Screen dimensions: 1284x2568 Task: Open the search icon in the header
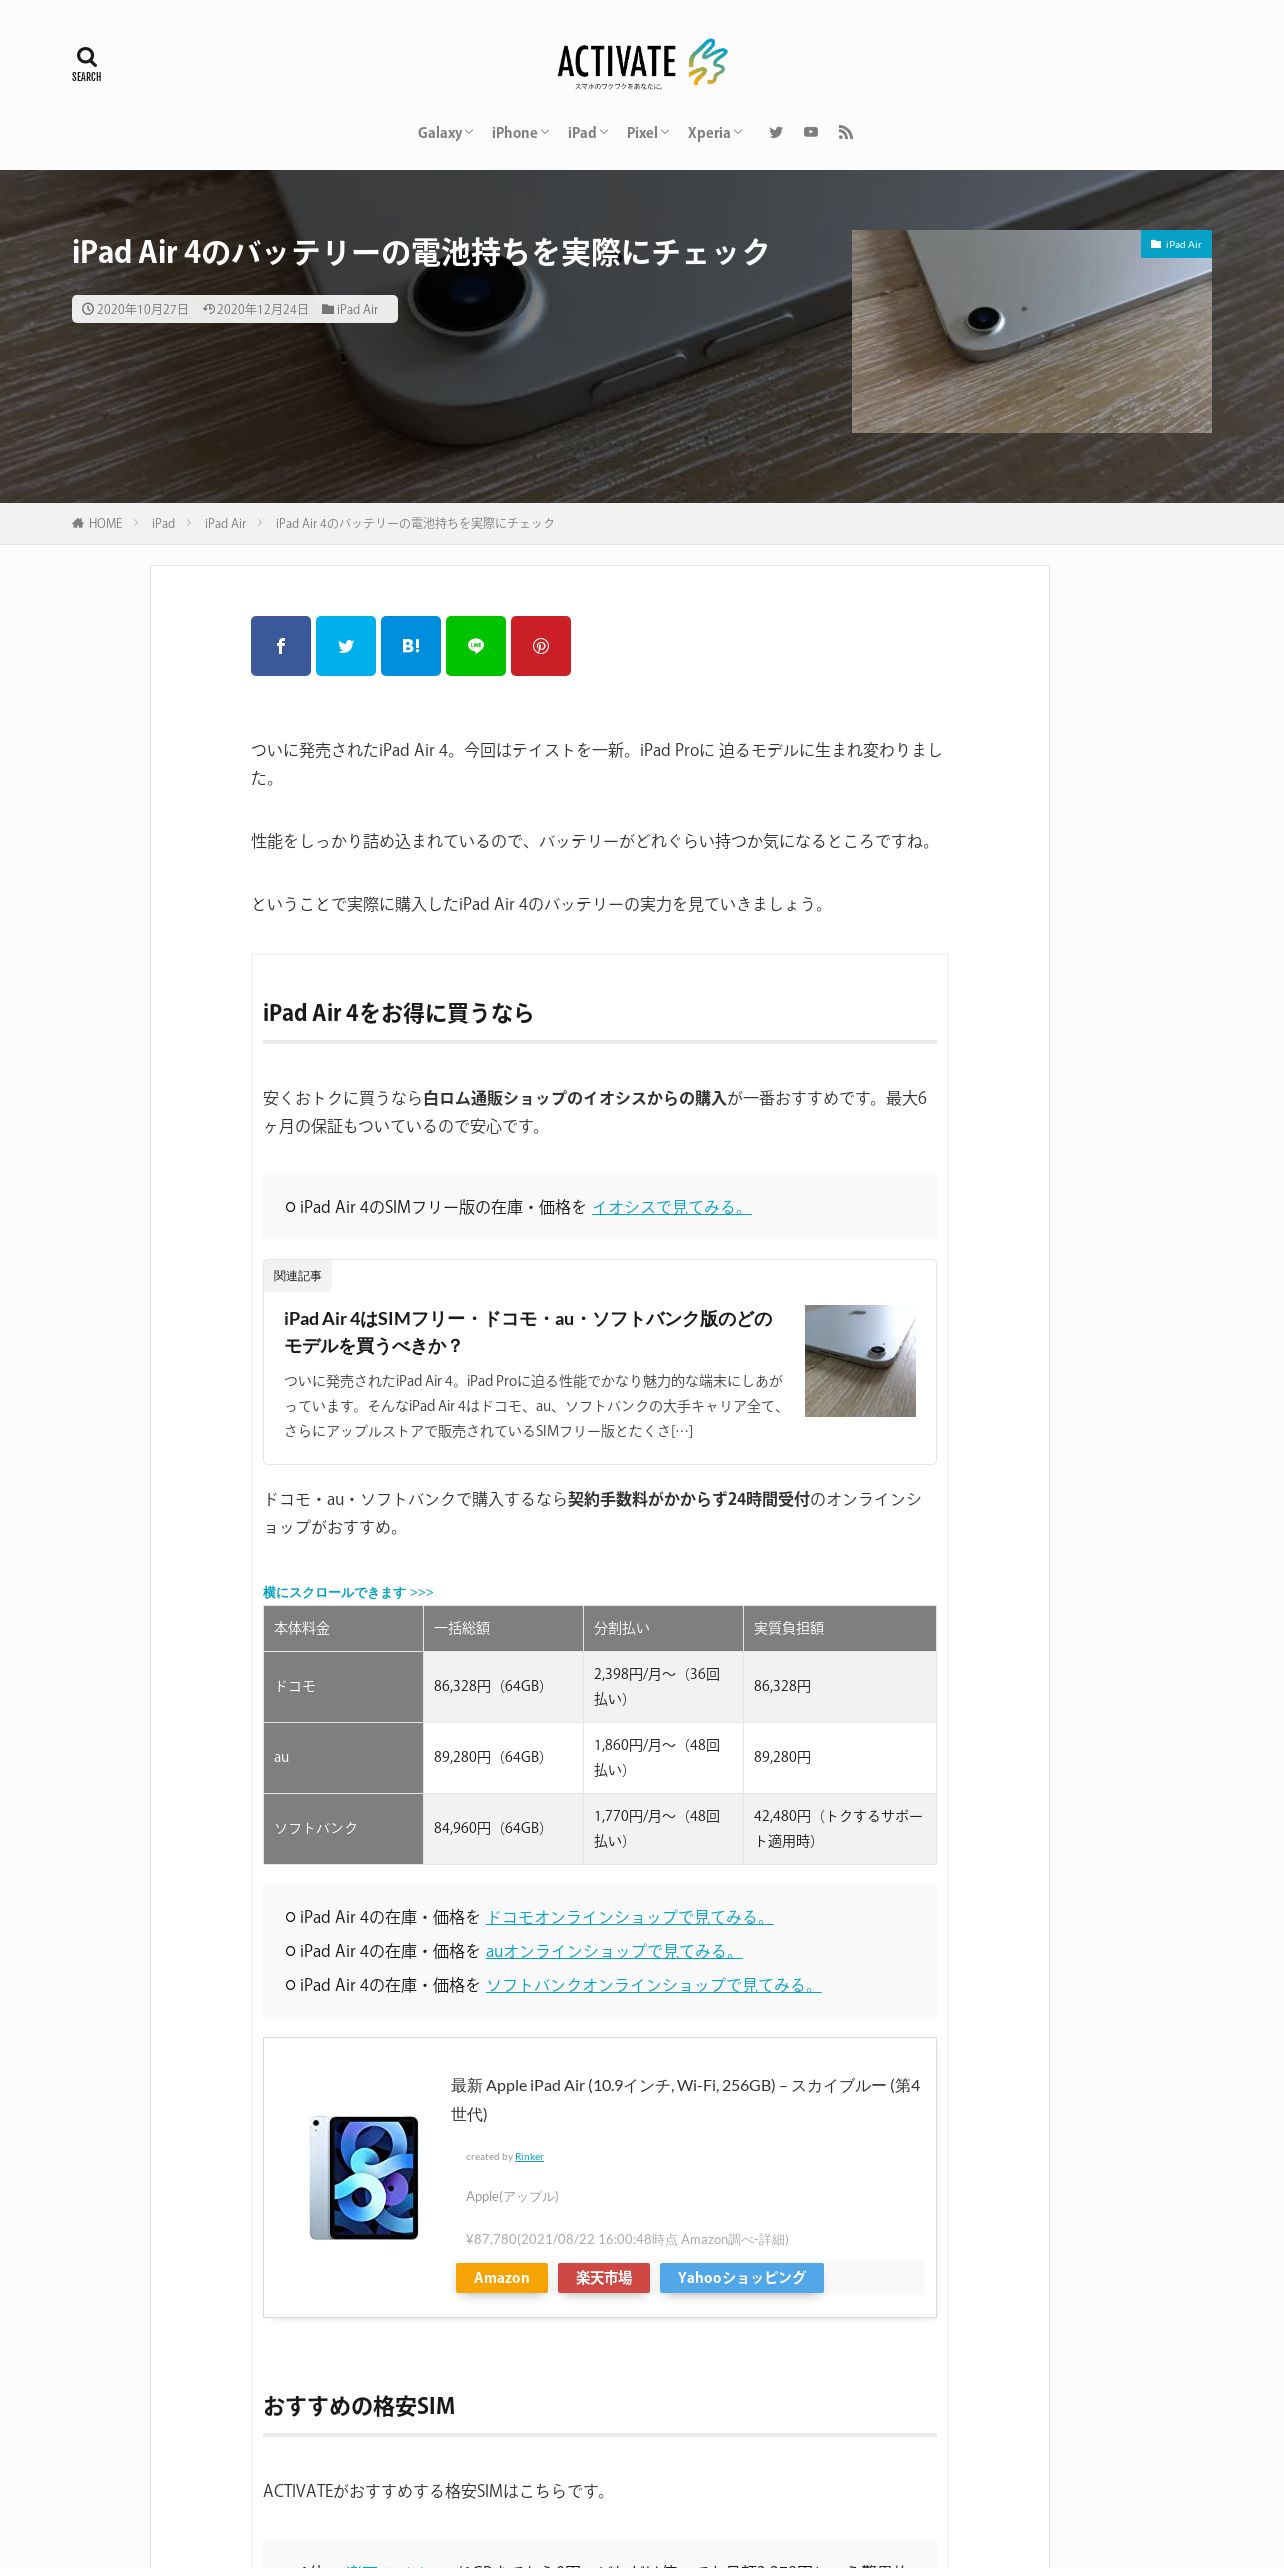[x=87, y=64]
